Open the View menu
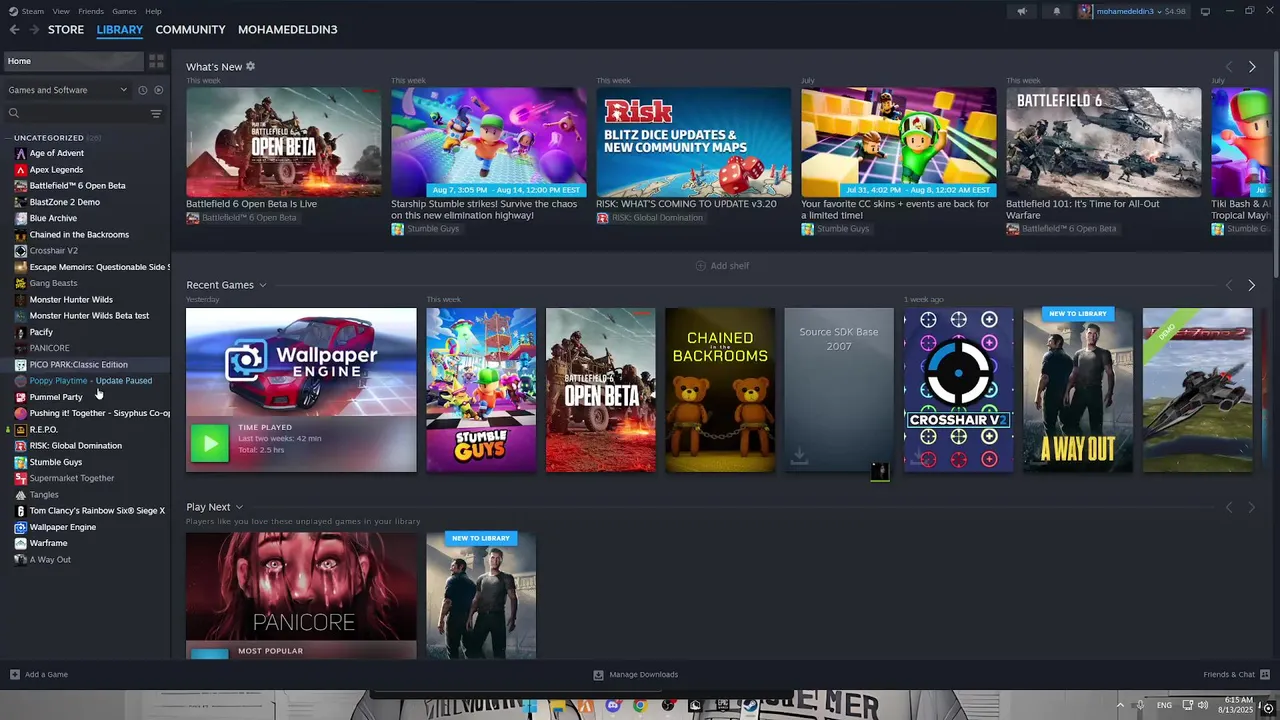This screenshot has height=720, width=1280. pyautogui.click(x=61, y=11)
